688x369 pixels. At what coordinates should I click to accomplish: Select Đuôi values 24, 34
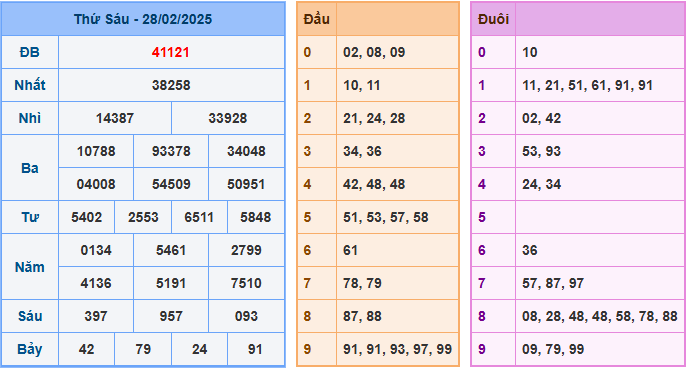tap(541, 184)
